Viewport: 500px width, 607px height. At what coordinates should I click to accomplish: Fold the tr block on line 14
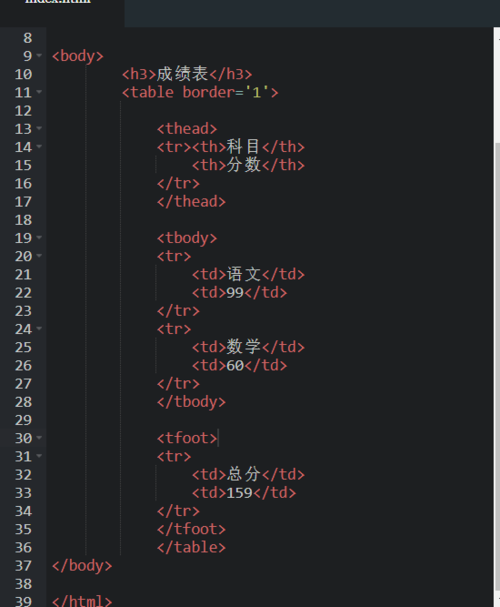pyautogui.click(x=39, y=147)
